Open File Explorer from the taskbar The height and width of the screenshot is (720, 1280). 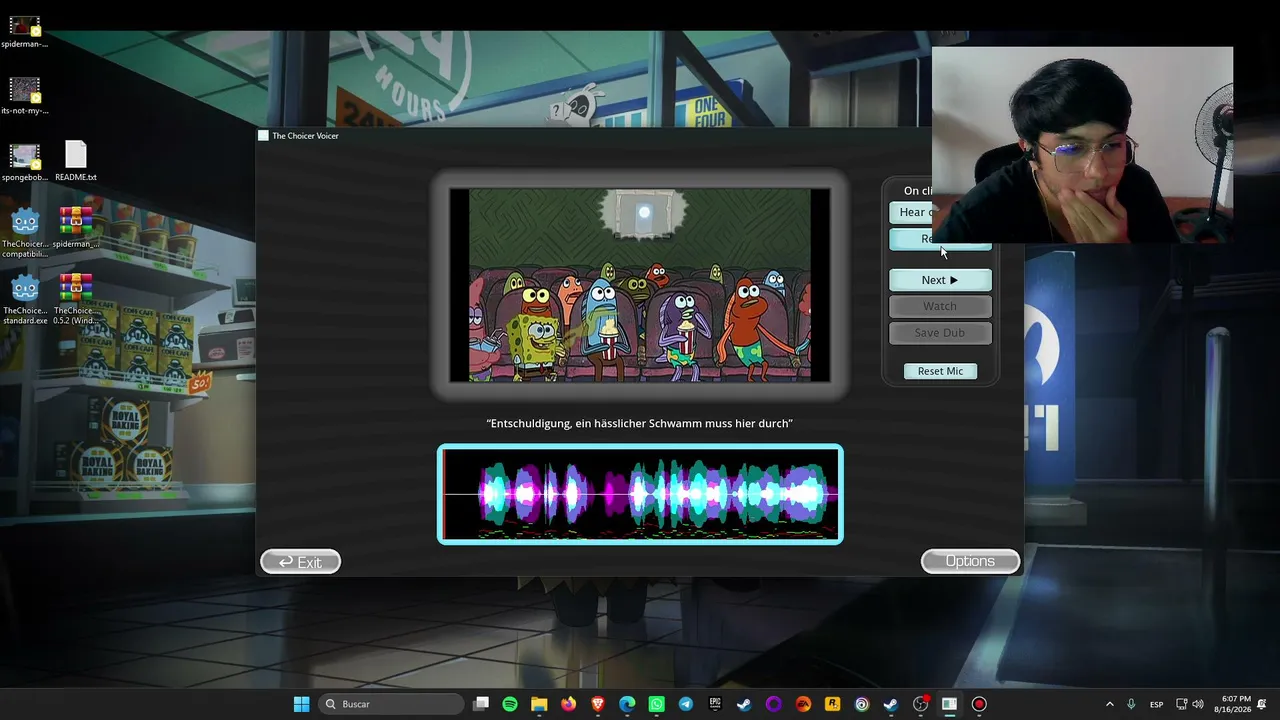(x=539, y=704)
